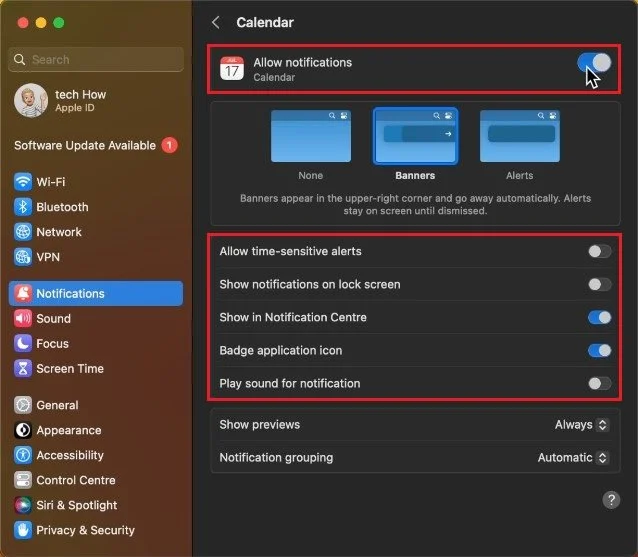Click the Search input field
Viewport: 638px width, 557px height.
click(x=96, y=59)
